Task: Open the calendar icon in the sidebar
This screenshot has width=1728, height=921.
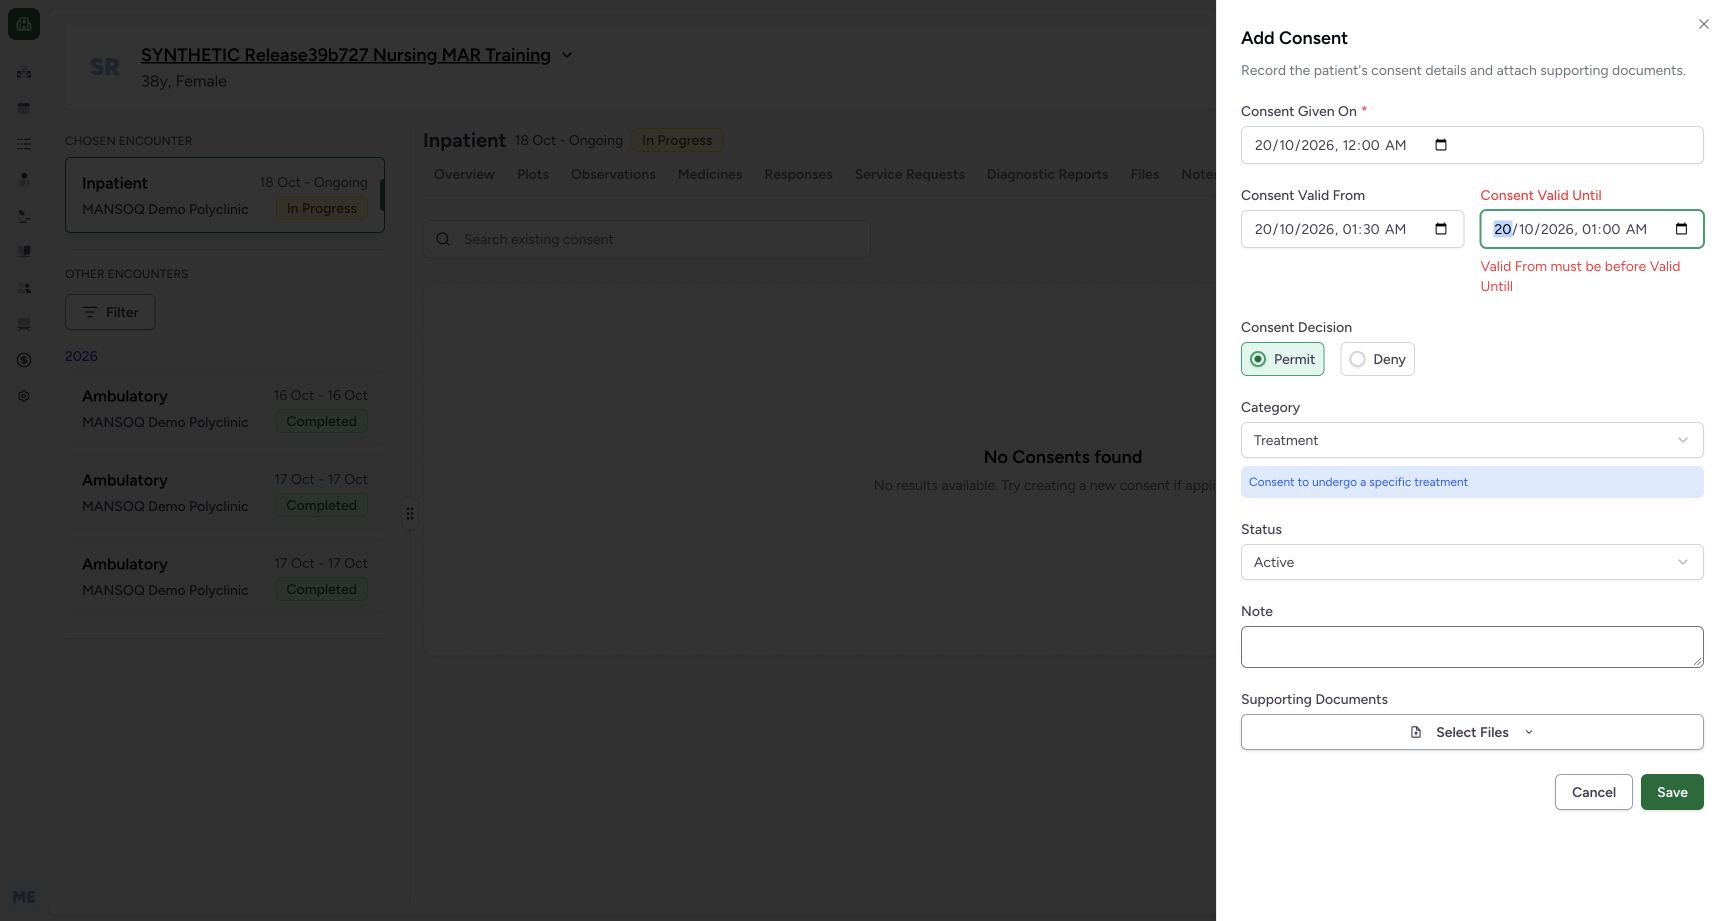Action: coord(24,108)
